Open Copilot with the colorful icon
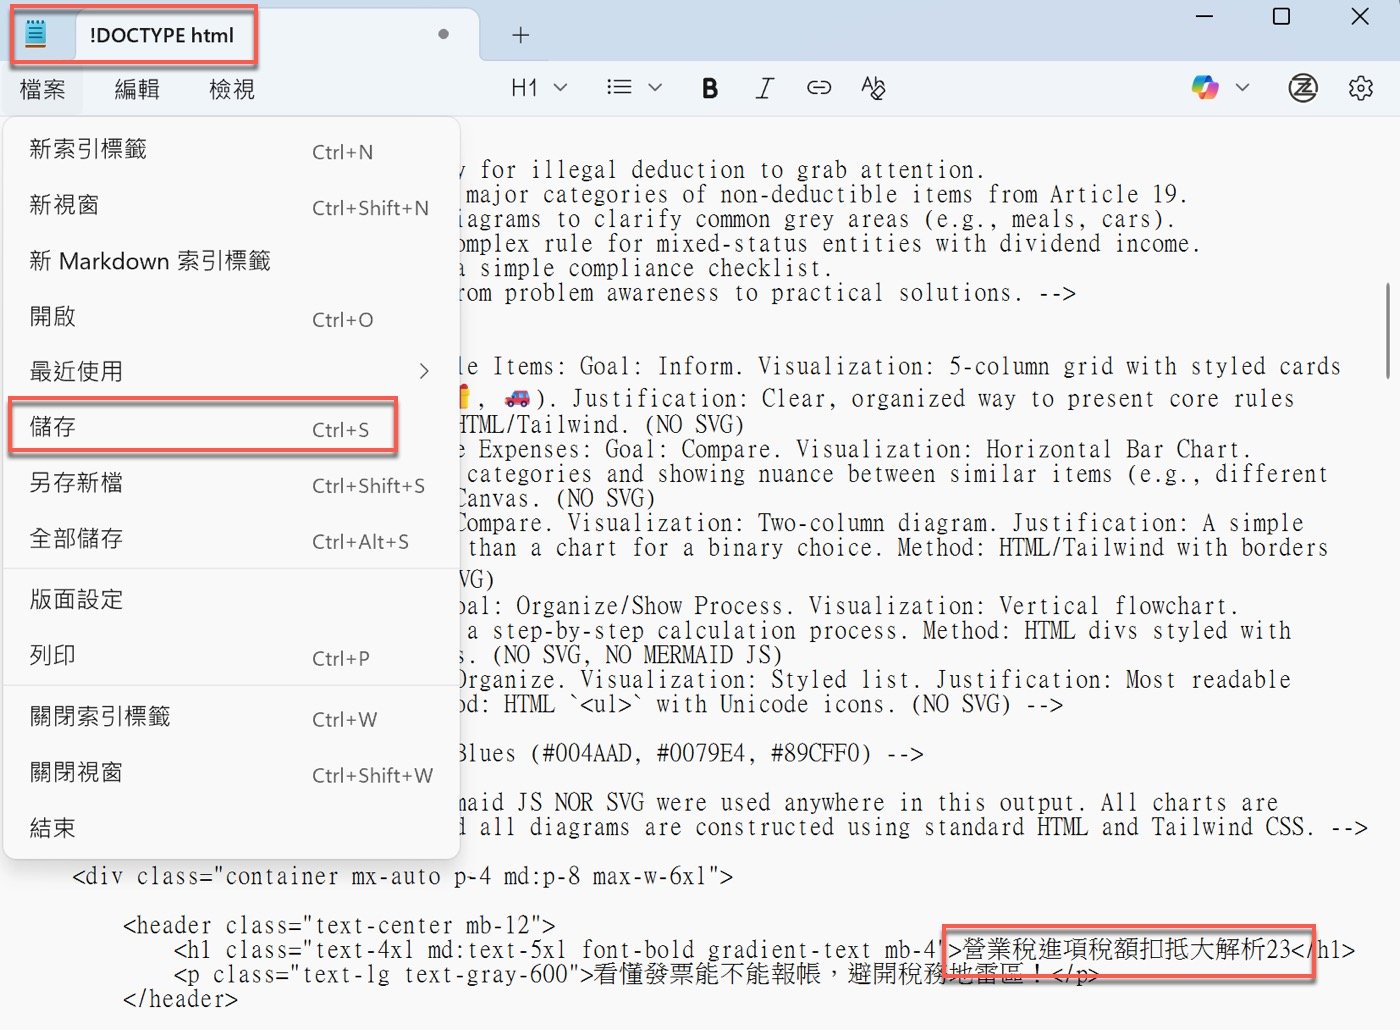The width and height of the screenshot is (1400, 1030). 1205,88
